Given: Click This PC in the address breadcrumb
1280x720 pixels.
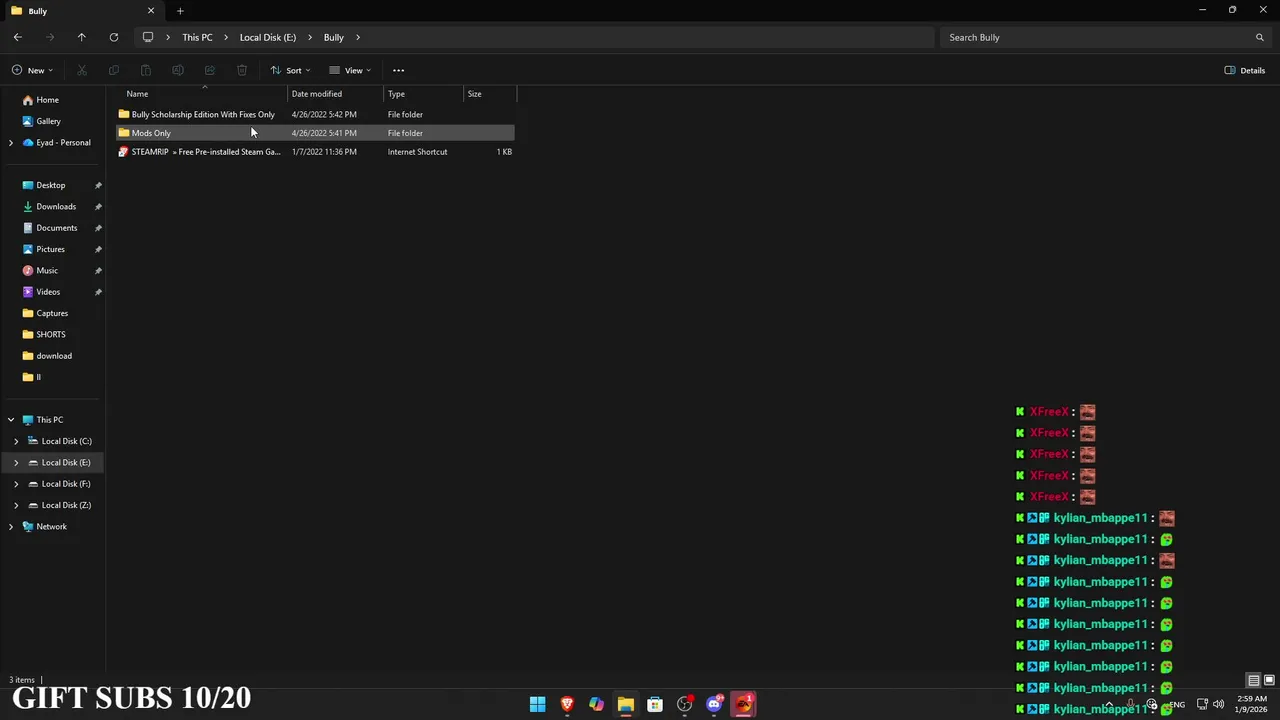Looking at the screenshot, I should [x=197, y=37].
